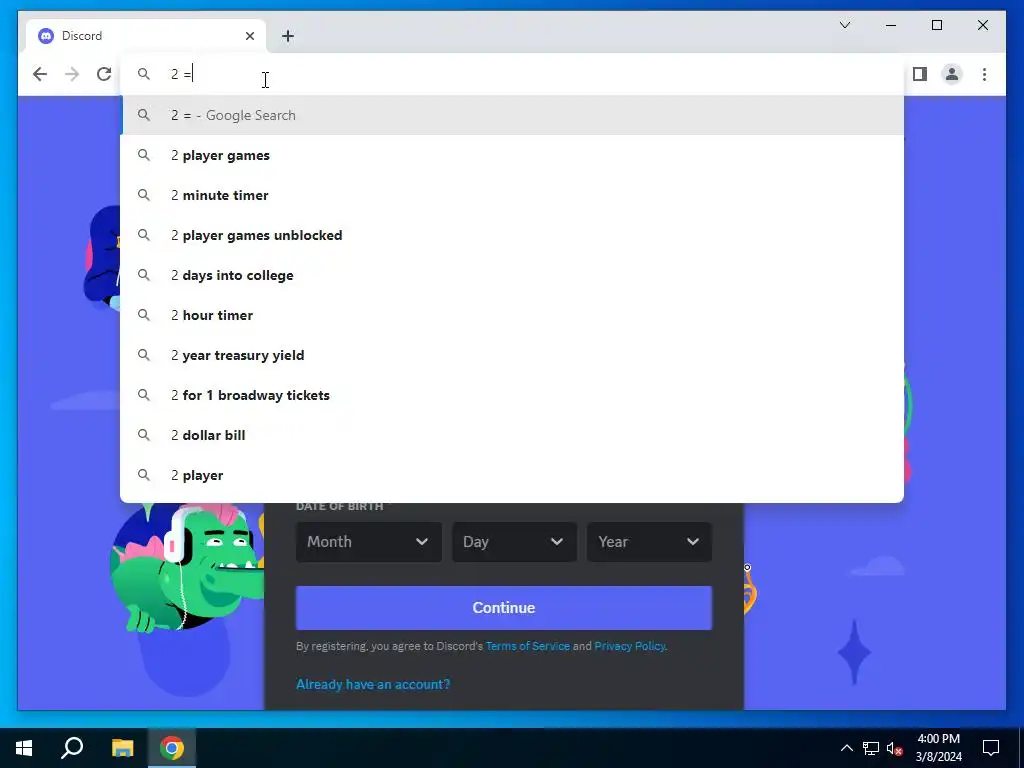Close the Discord tab
Viewport: 1024px width, 768px height.
pyautogui.click(x=249, y=36)
